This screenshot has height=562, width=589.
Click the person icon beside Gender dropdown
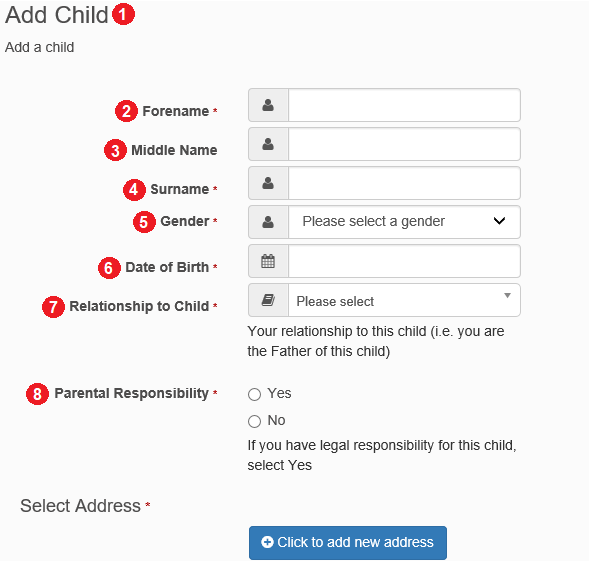pyautogui.click(x=268, y=222)
